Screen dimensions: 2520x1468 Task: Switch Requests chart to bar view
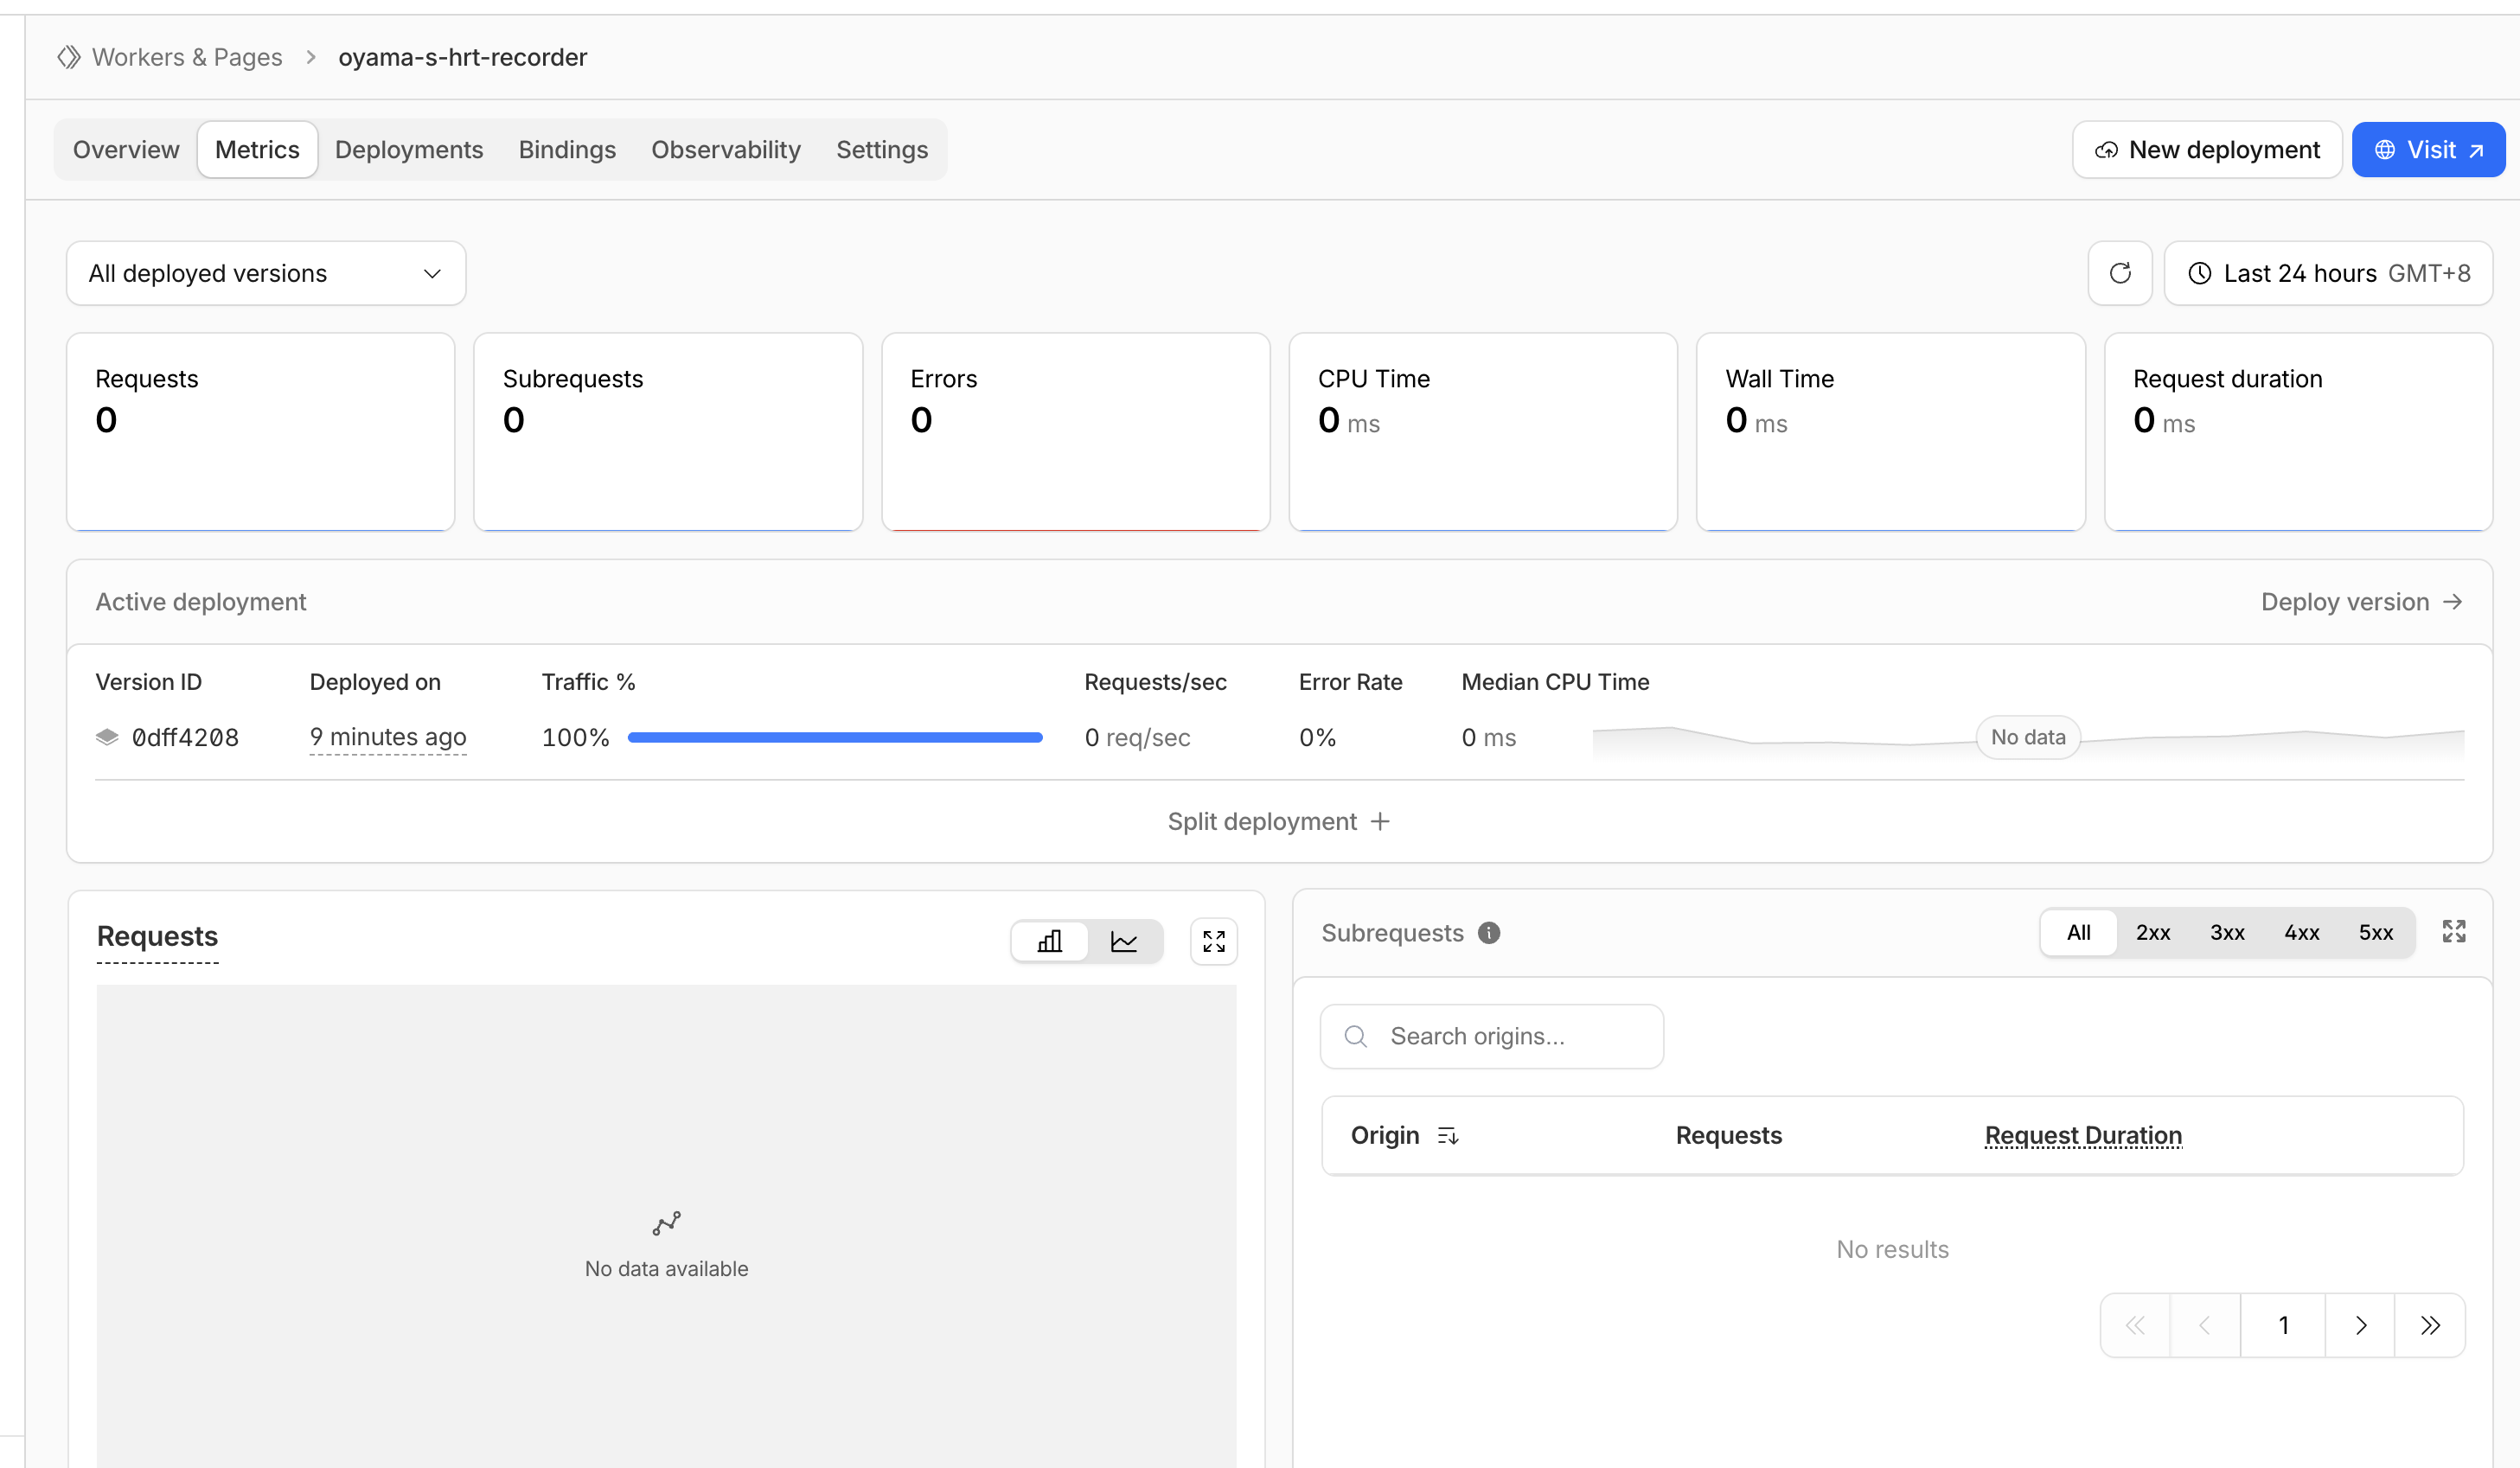pos(1049,941)
